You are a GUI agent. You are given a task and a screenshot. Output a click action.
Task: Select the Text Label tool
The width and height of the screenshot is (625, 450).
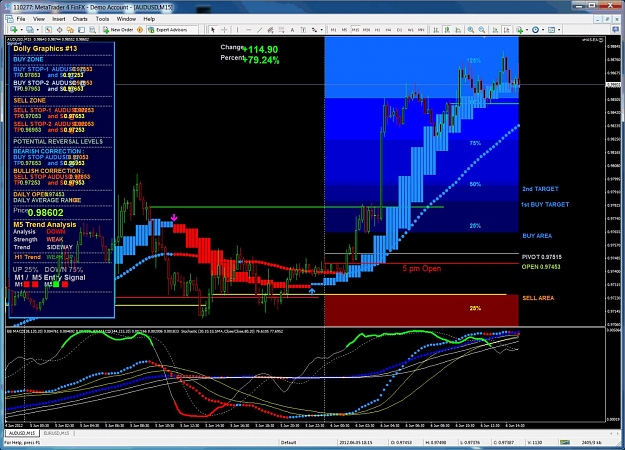pos(303,29)
